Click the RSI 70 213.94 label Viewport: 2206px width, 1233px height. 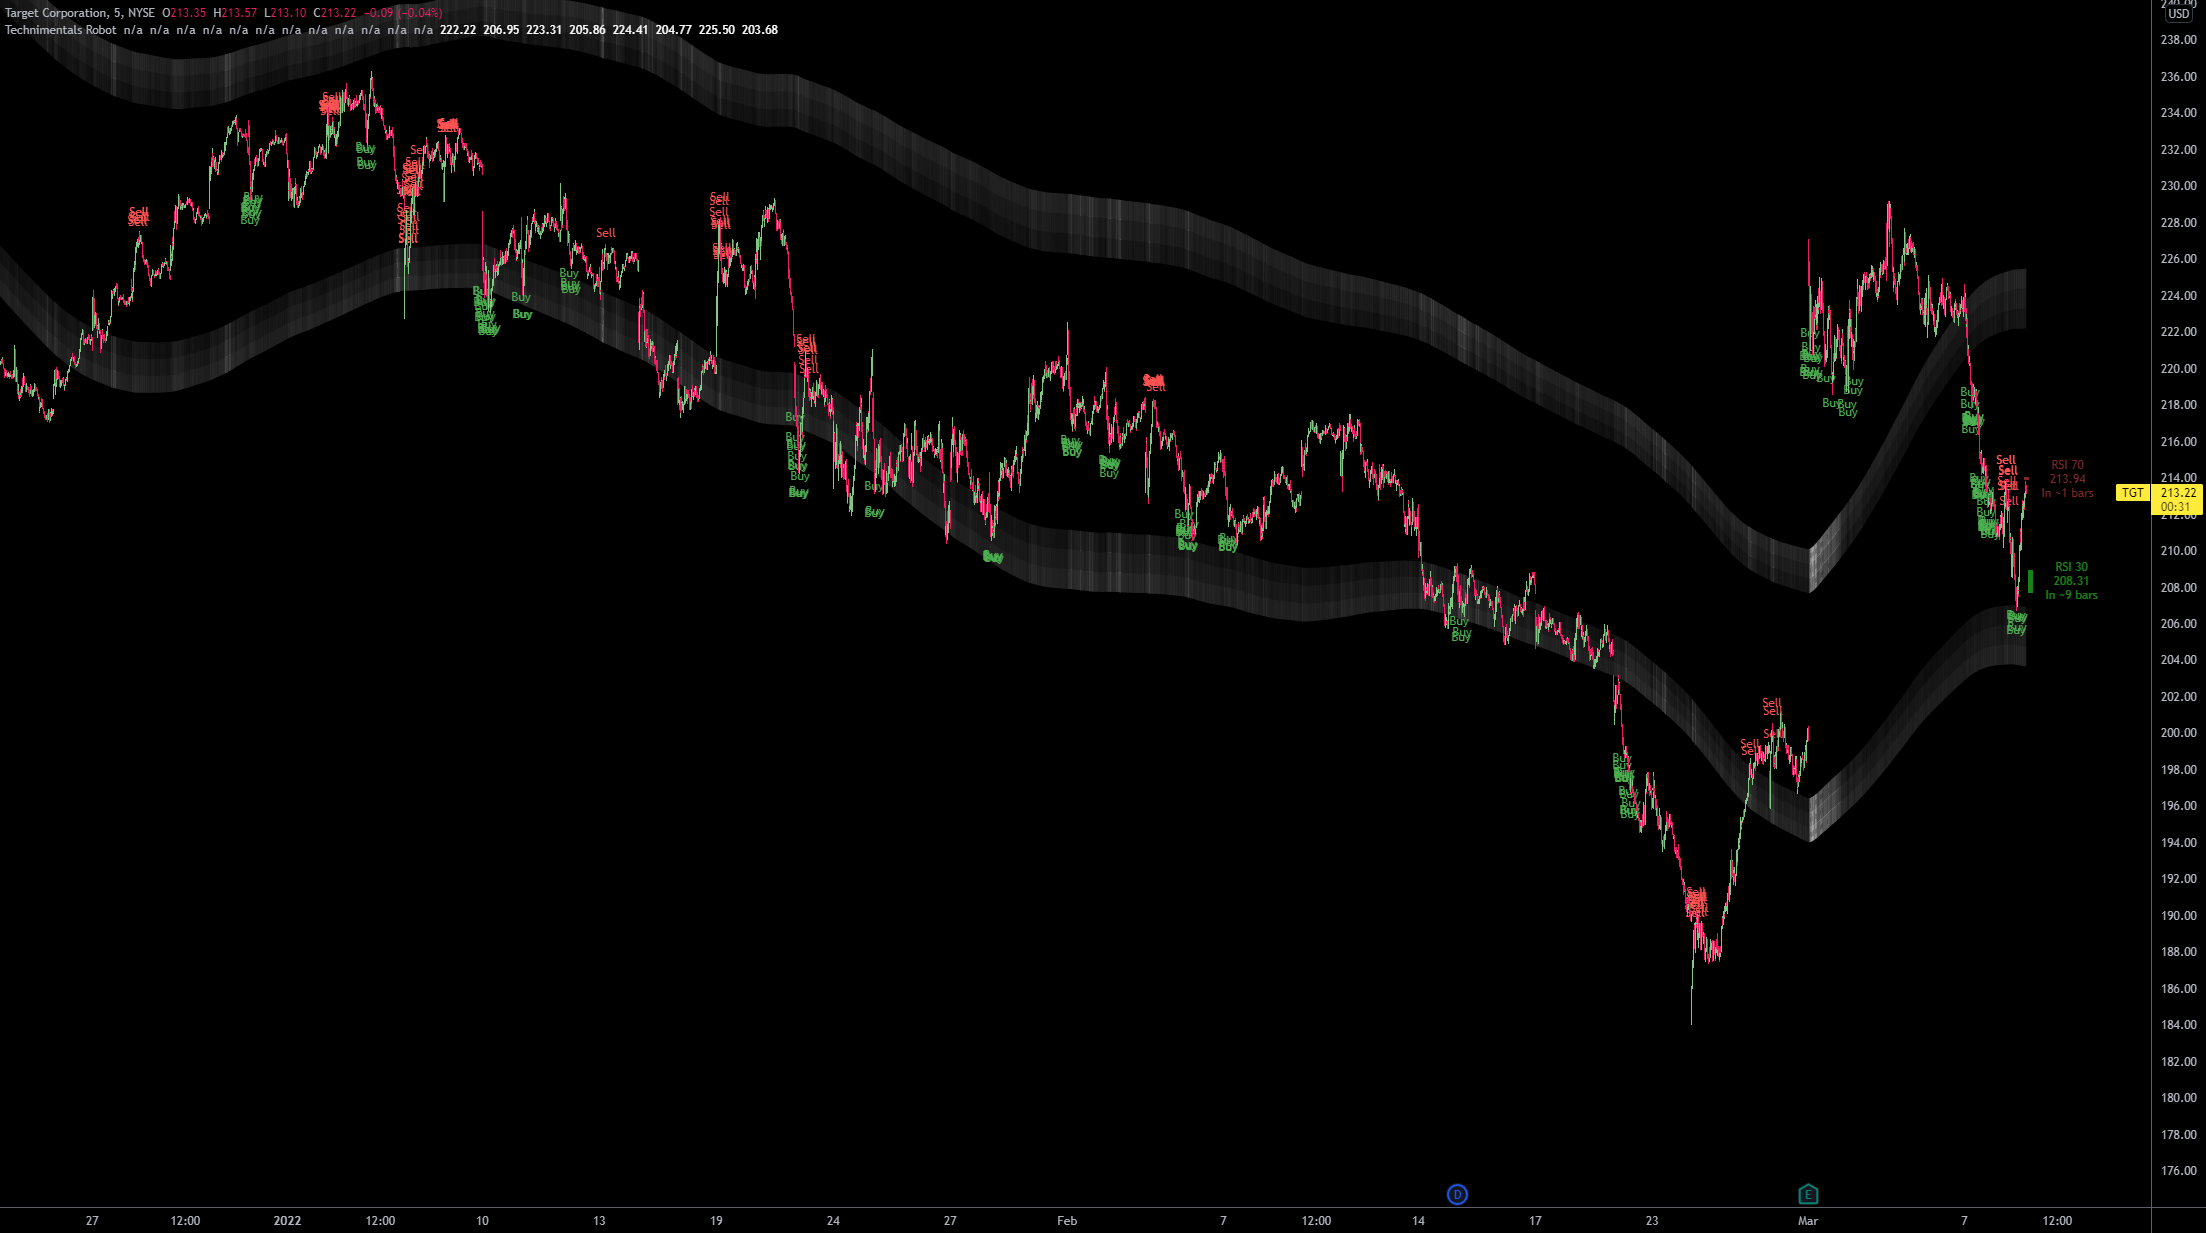[2067, 479]
